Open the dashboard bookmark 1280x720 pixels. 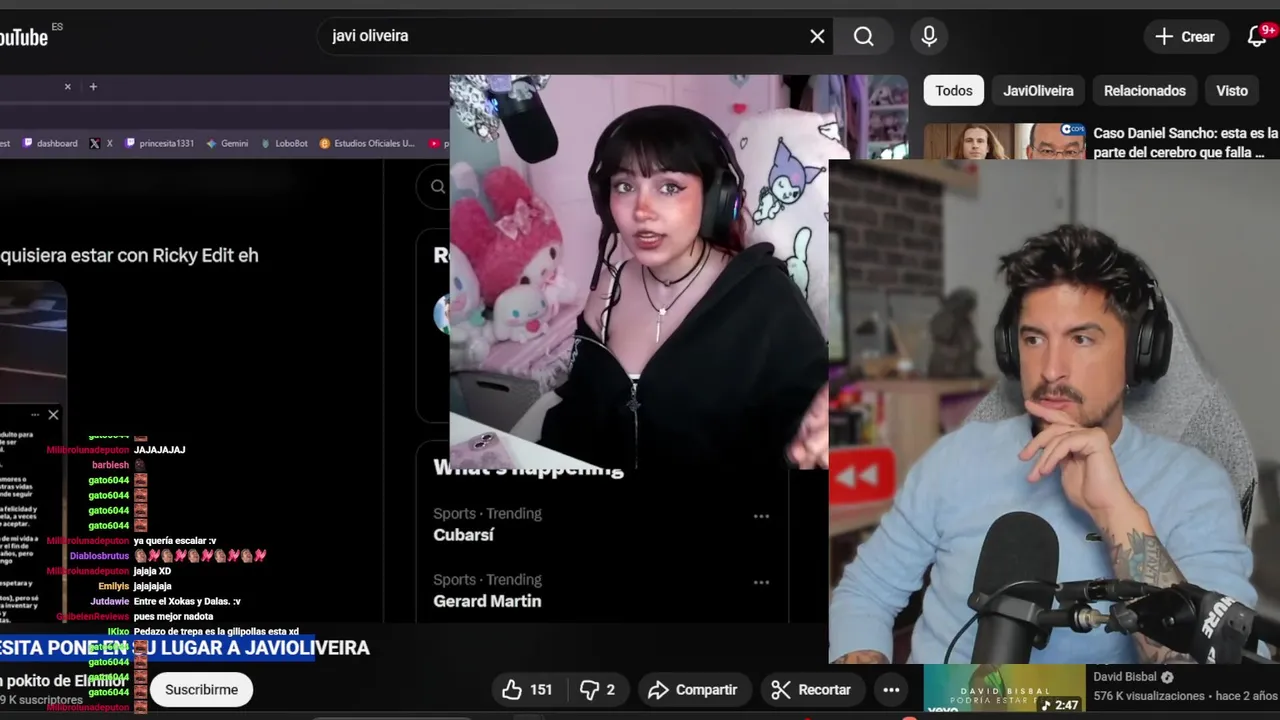pyautogui.click(x=50, y=143)
